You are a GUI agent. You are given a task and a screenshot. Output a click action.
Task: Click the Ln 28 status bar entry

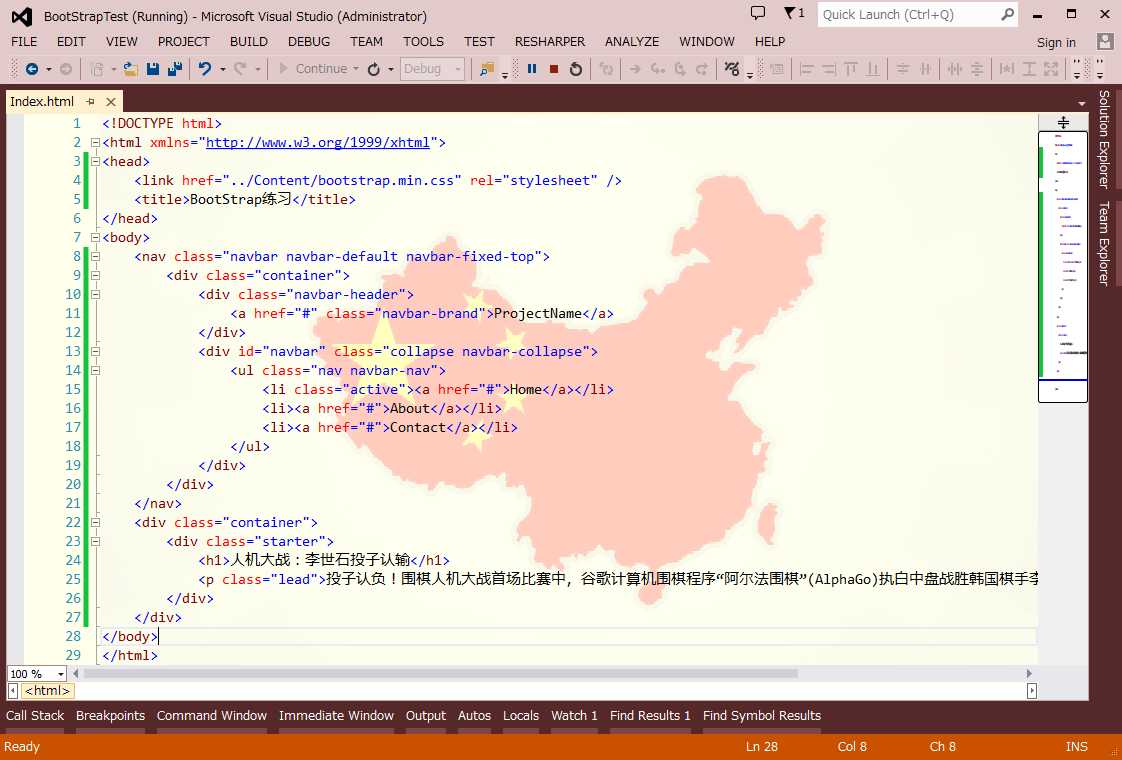point(761,746)
